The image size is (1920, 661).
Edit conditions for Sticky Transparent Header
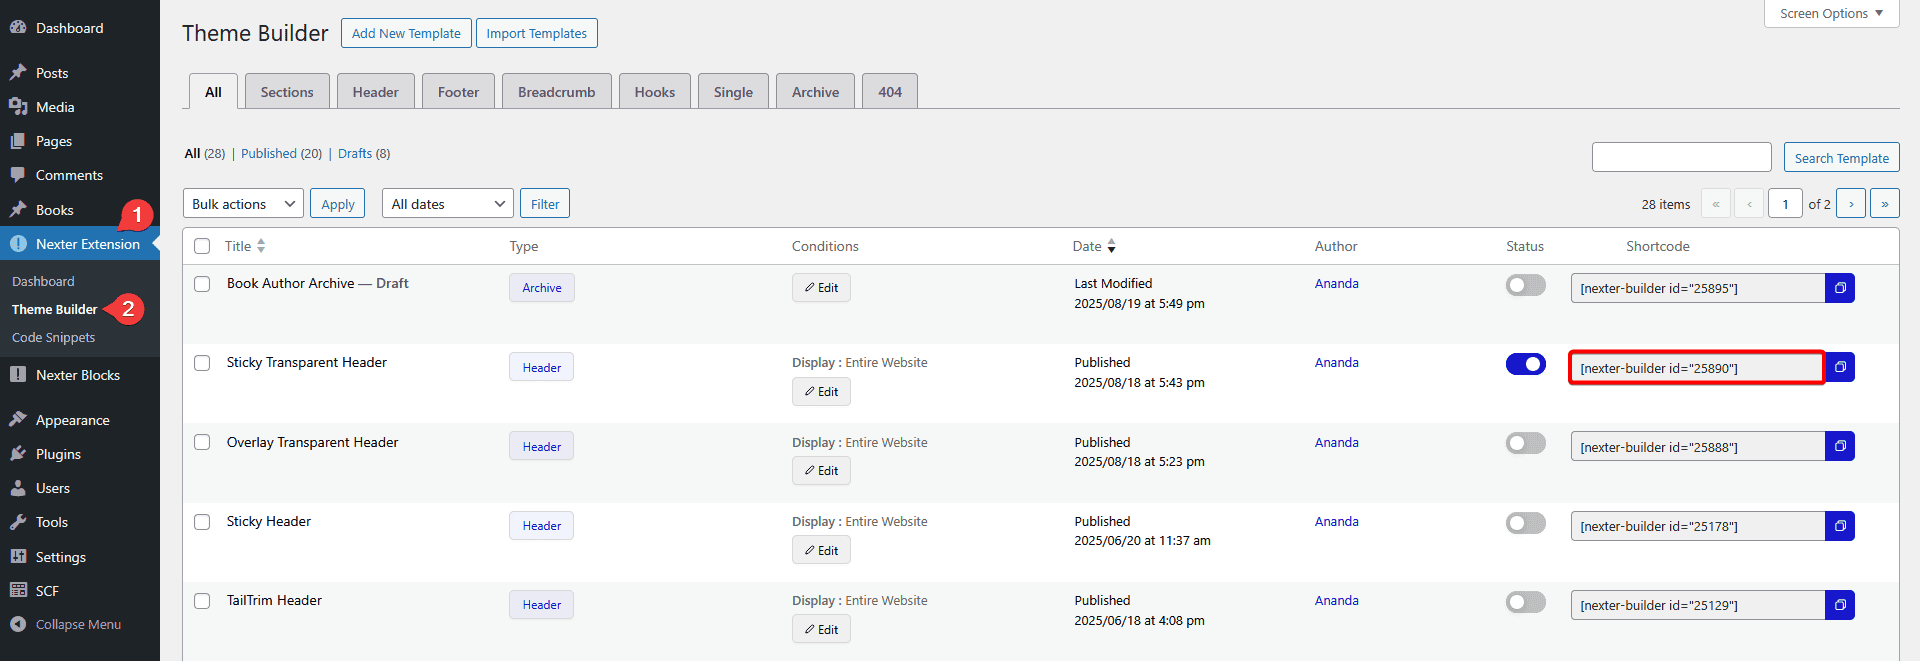821,392
